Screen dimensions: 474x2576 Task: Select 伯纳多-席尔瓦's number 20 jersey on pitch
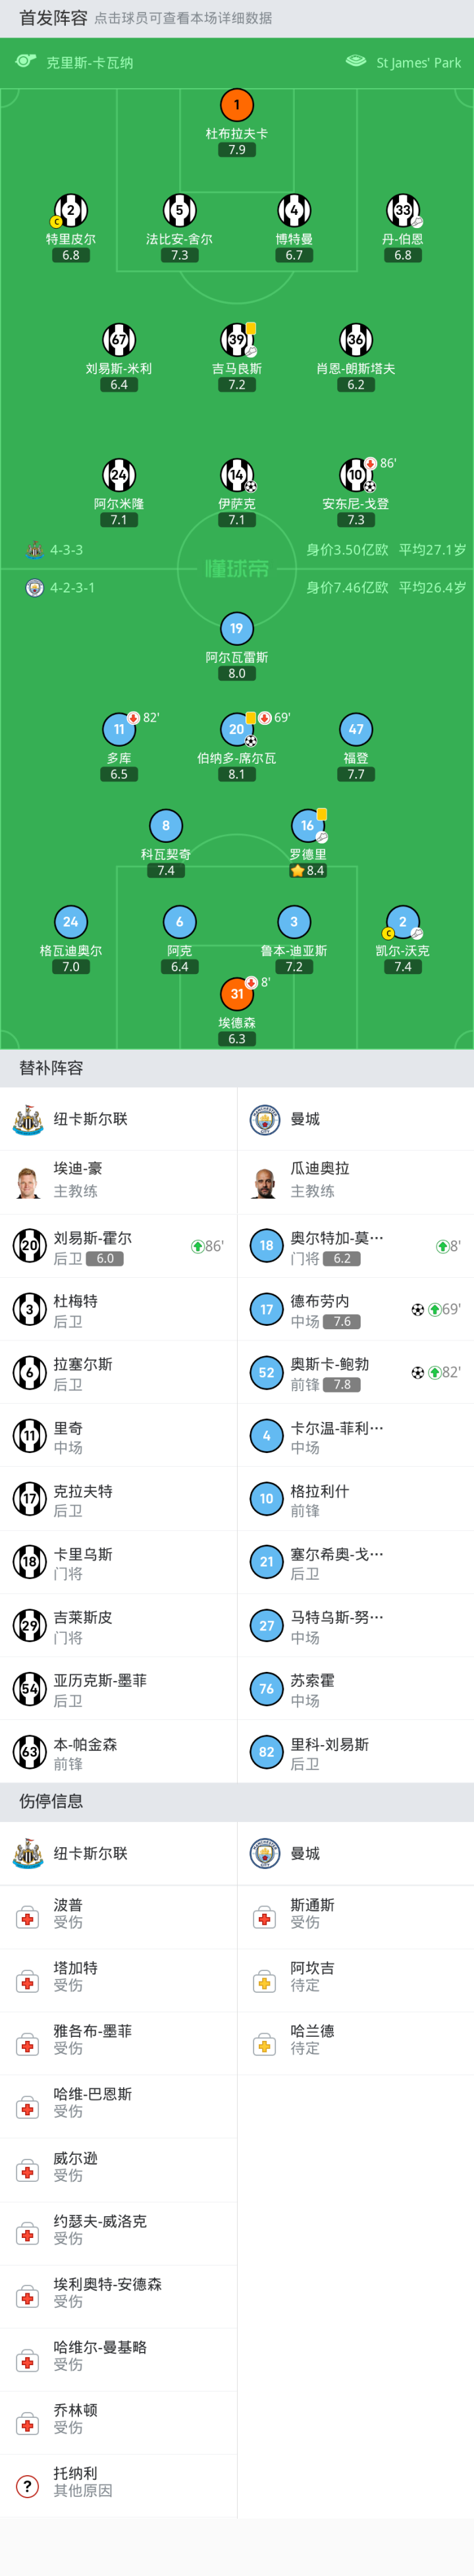click(237, 730)
